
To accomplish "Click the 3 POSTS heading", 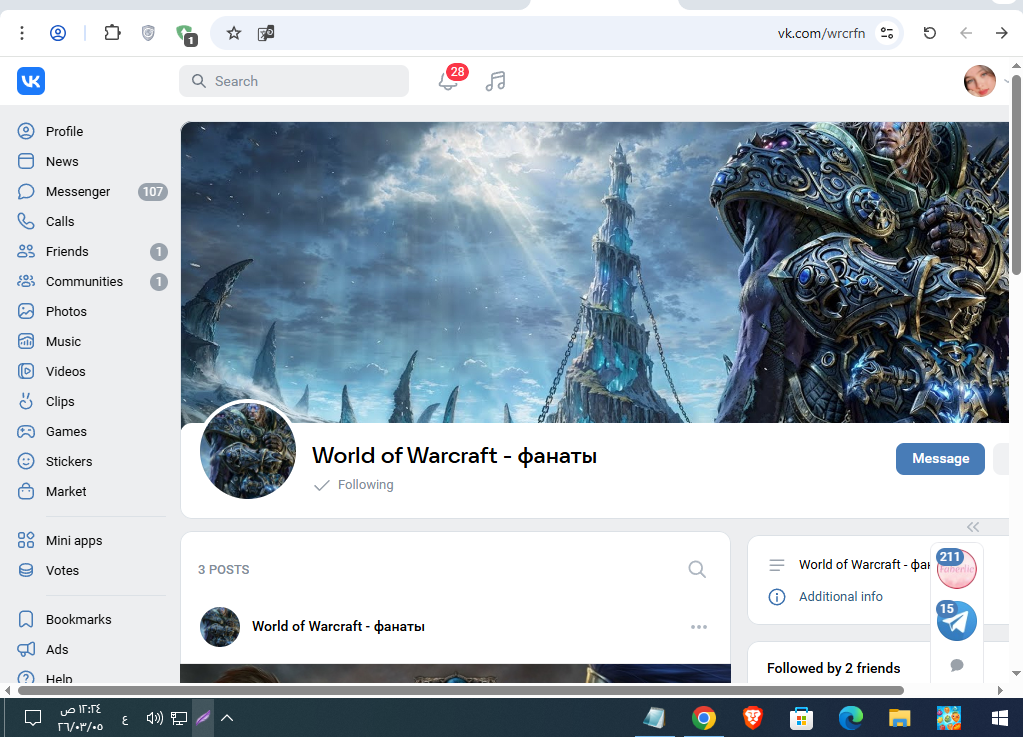I will point(224,569).
